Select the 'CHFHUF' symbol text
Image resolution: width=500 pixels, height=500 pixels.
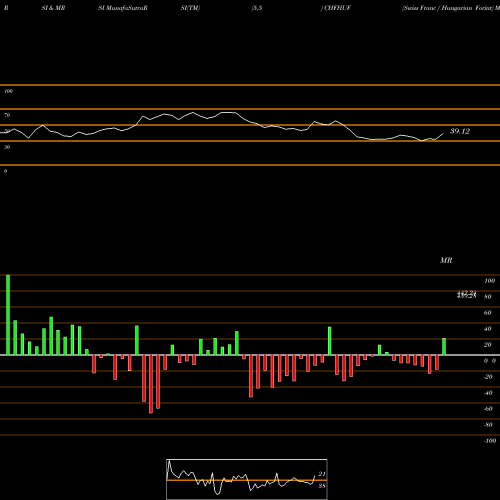(x=337, y=8)
